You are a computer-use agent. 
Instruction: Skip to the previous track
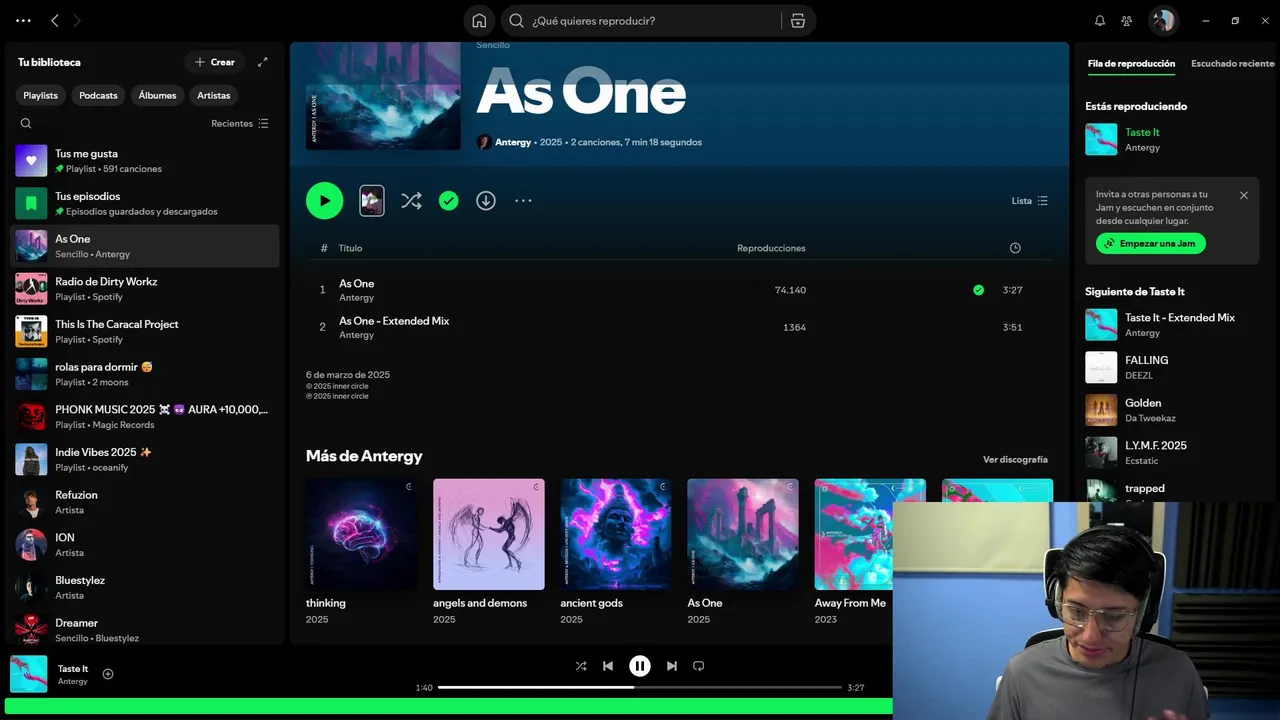coord(608,666)
